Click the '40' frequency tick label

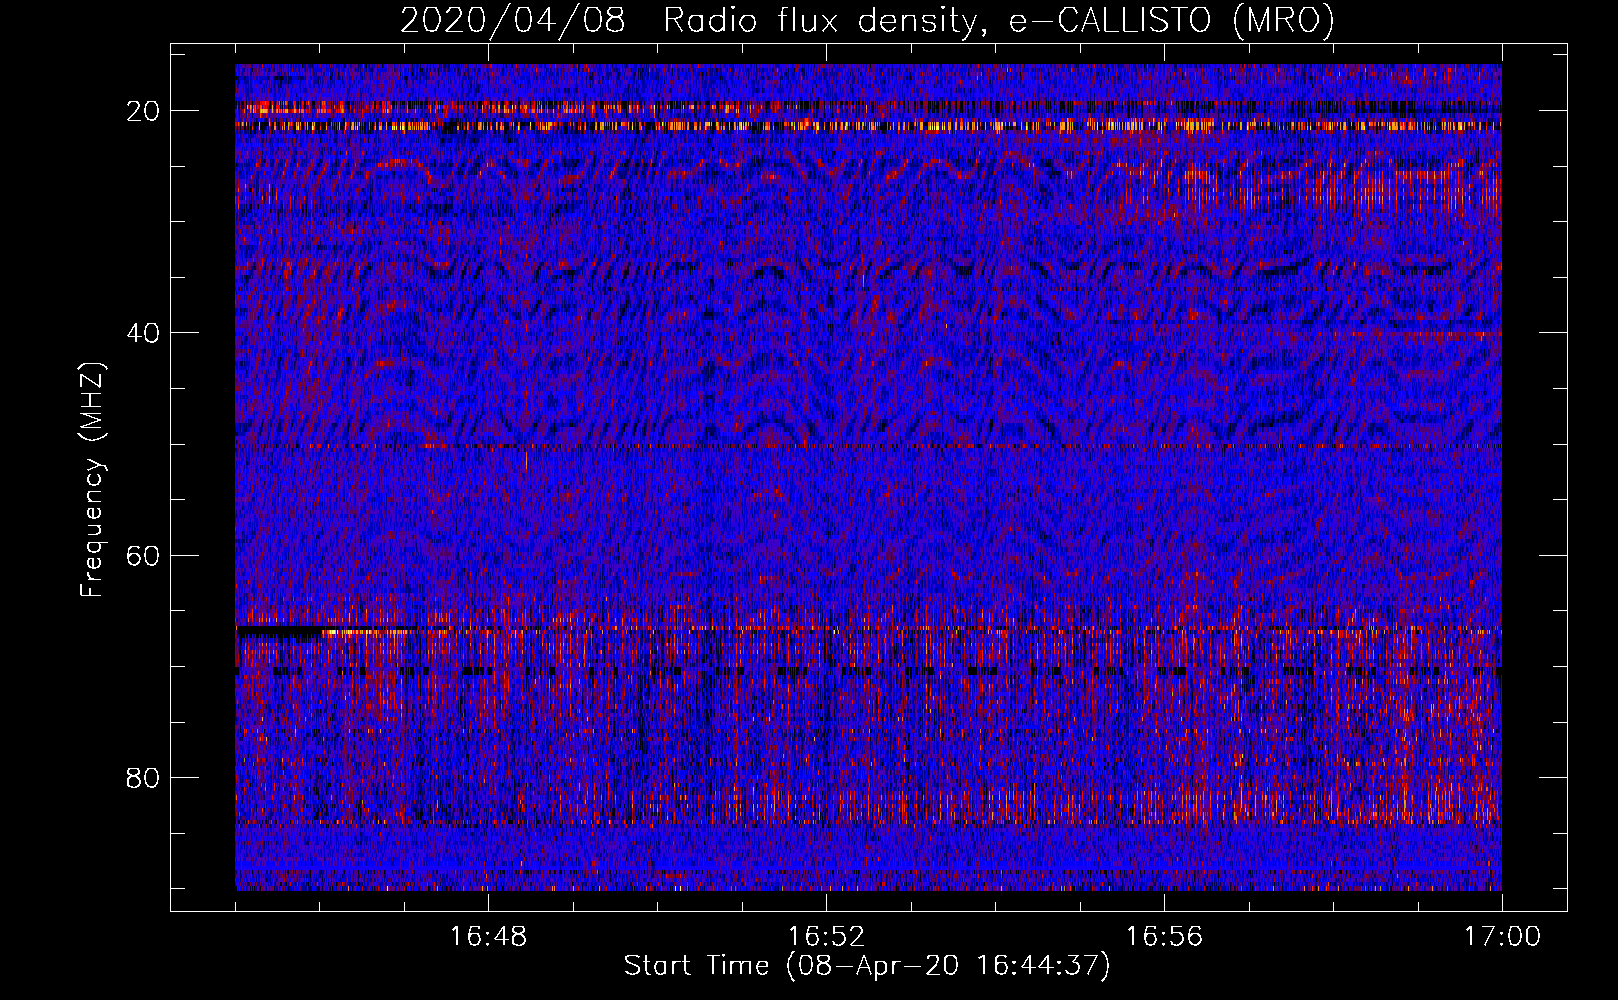tap(143, 333)
